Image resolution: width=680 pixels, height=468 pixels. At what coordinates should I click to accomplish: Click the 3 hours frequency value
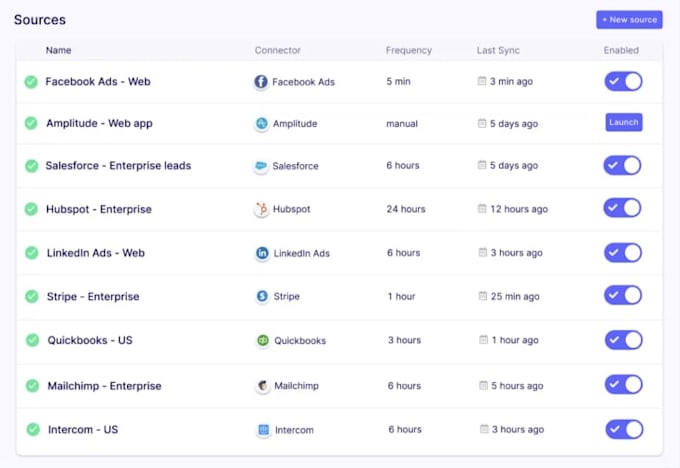coord(405,340)
